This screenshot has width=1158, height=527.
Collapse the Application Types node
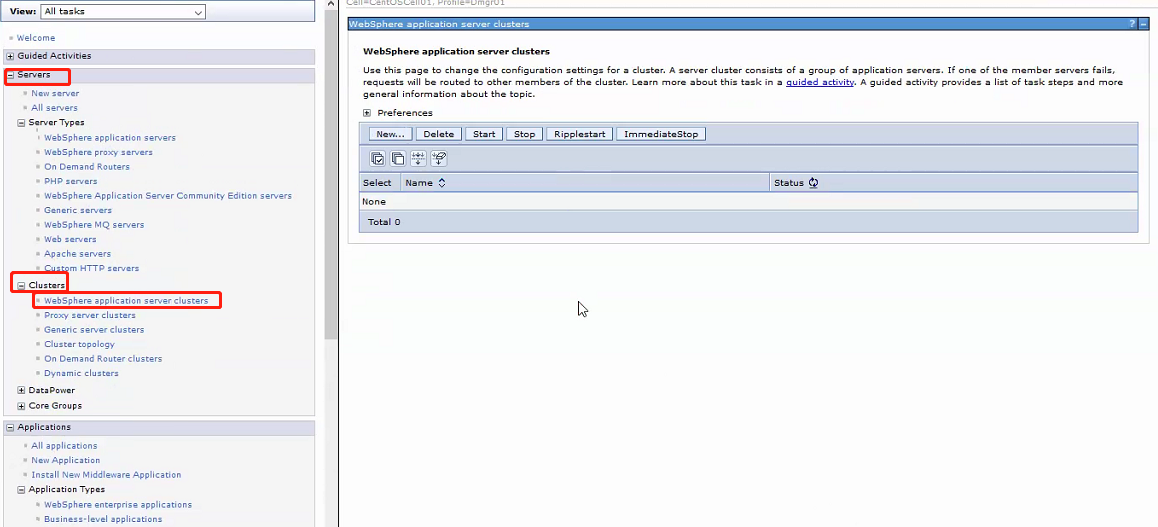tap(21, 489)
